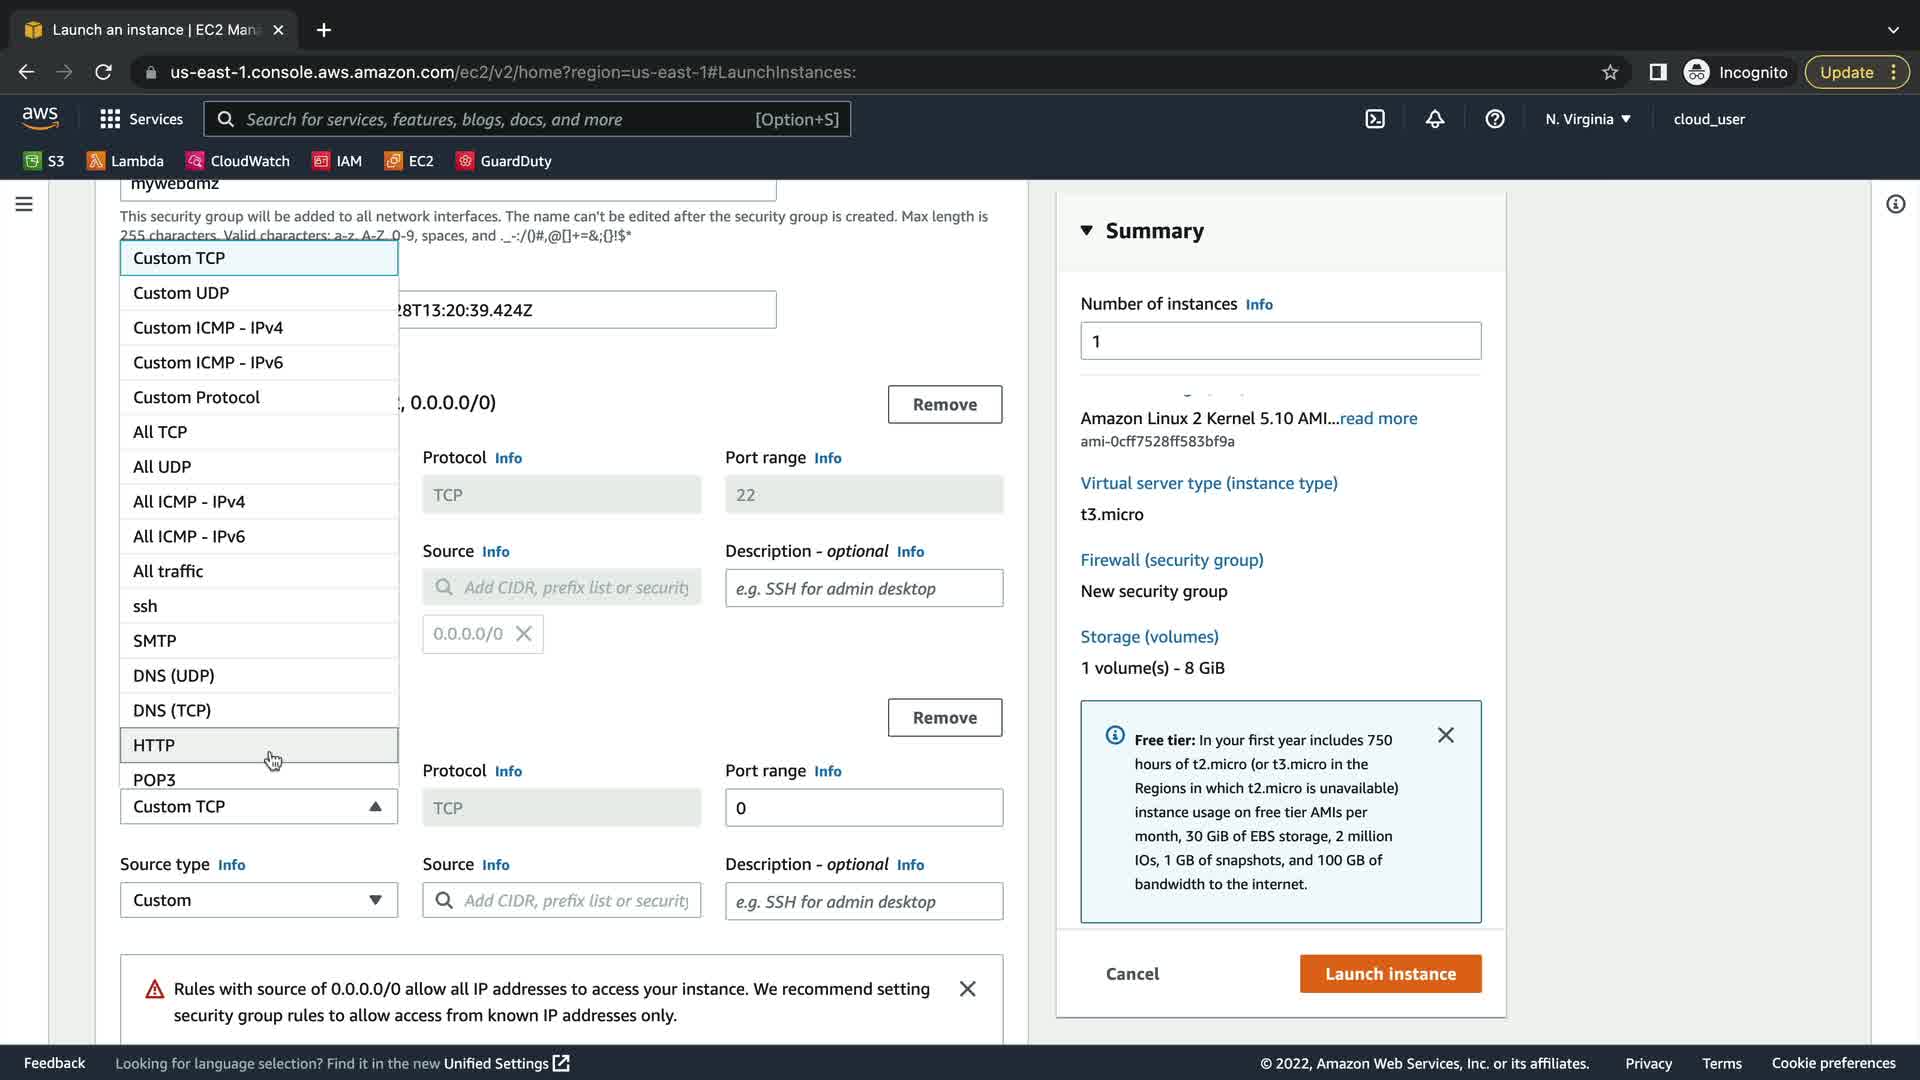The width and height of the screenshot is (1920, 1080).
Task: Open the GuardDuty bookmark shortcut
Action: (x=504, y=161)
